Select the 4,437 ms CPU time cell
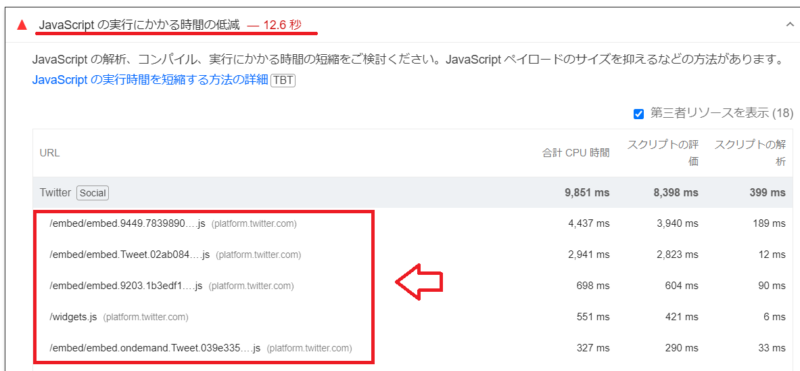 589,224
